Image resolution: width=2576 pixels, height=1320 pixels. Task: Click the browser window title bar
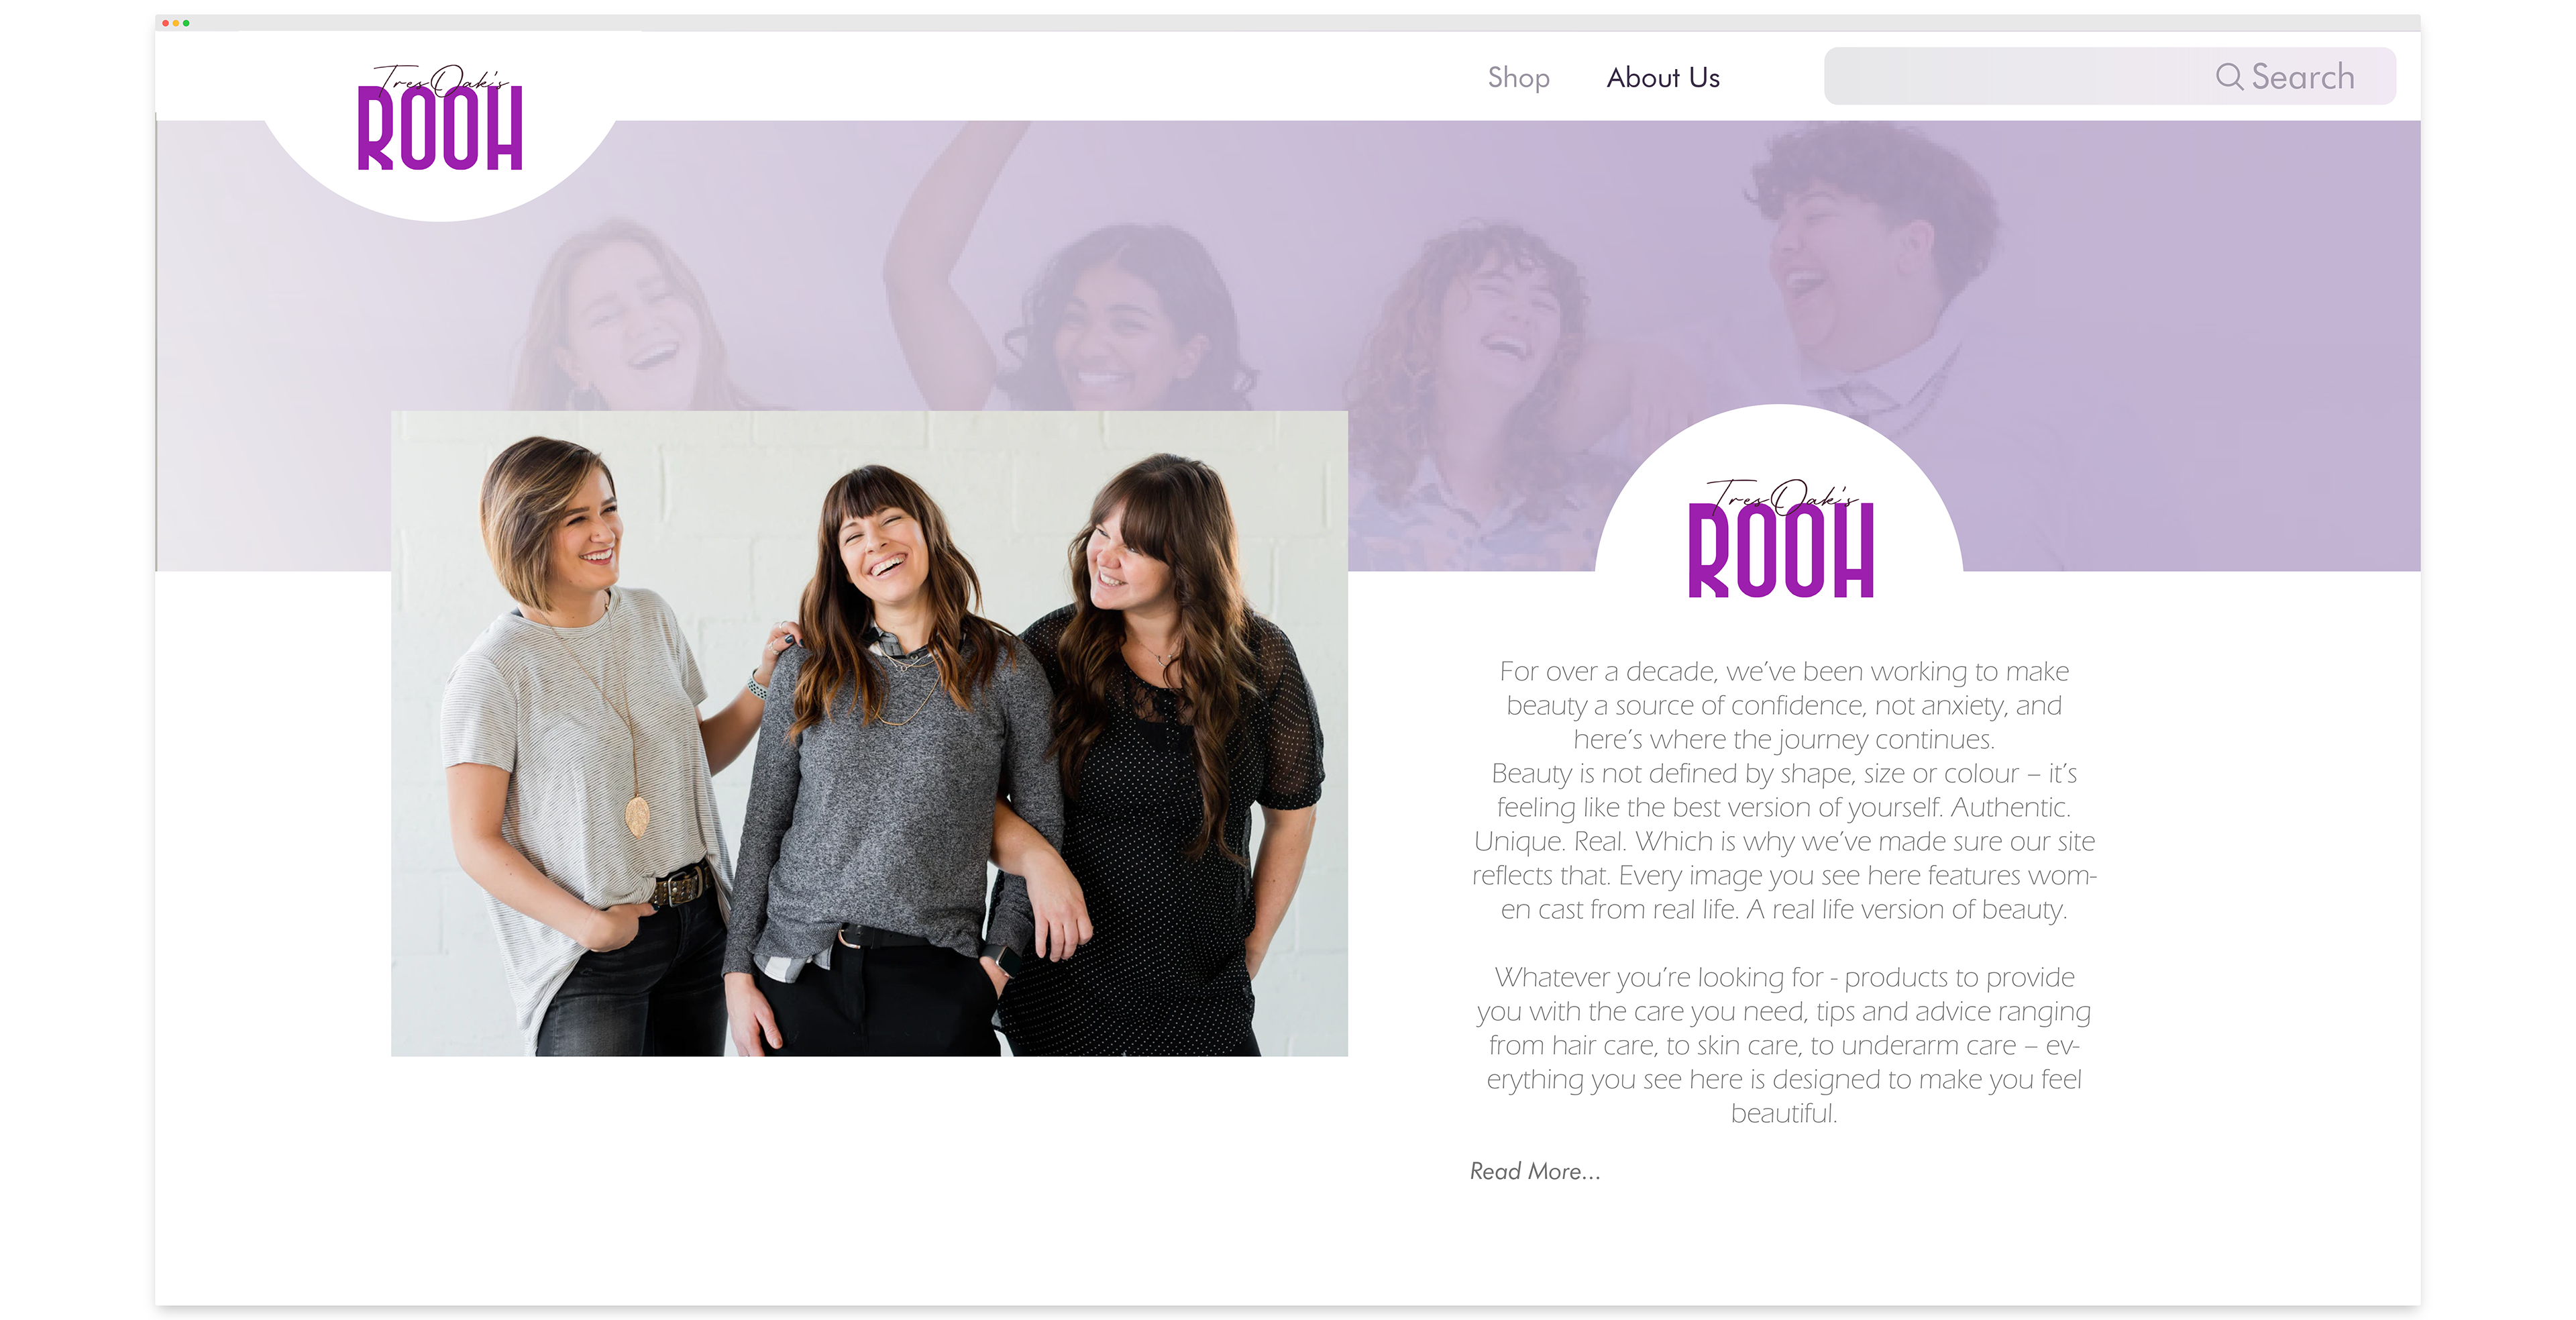pos(1288,23)
